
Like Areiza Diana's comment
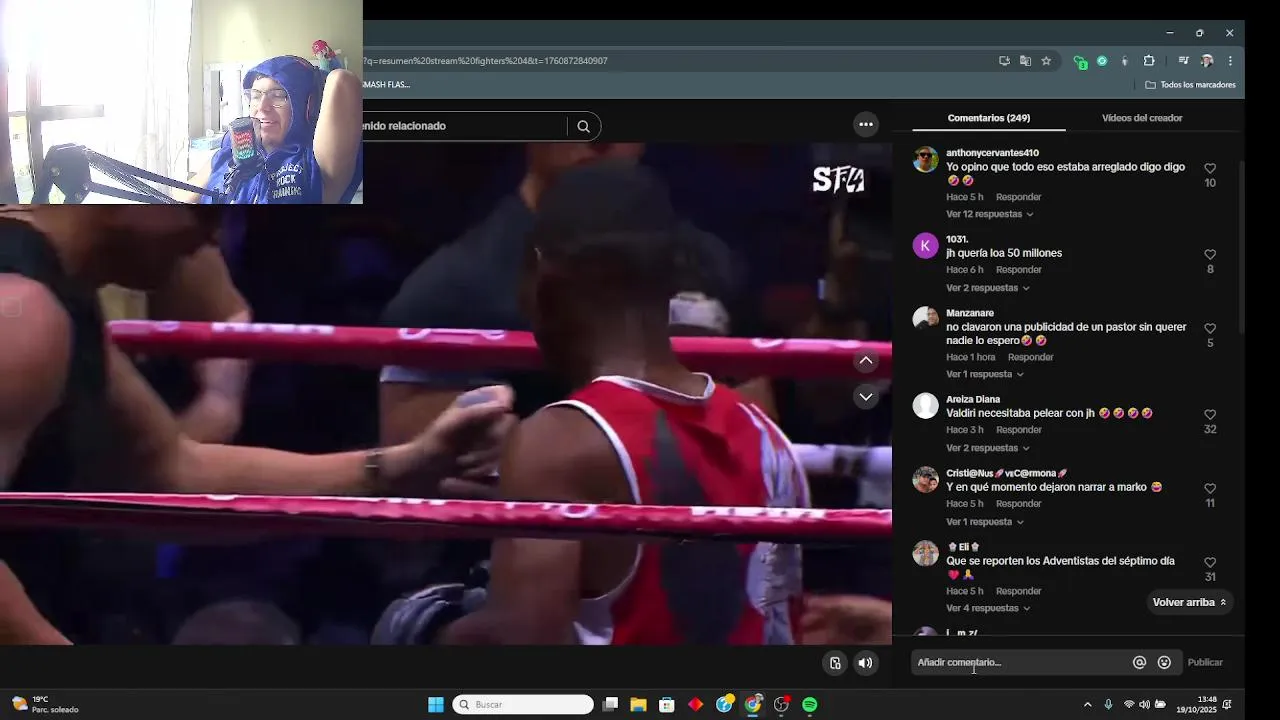pos(1210,414)
